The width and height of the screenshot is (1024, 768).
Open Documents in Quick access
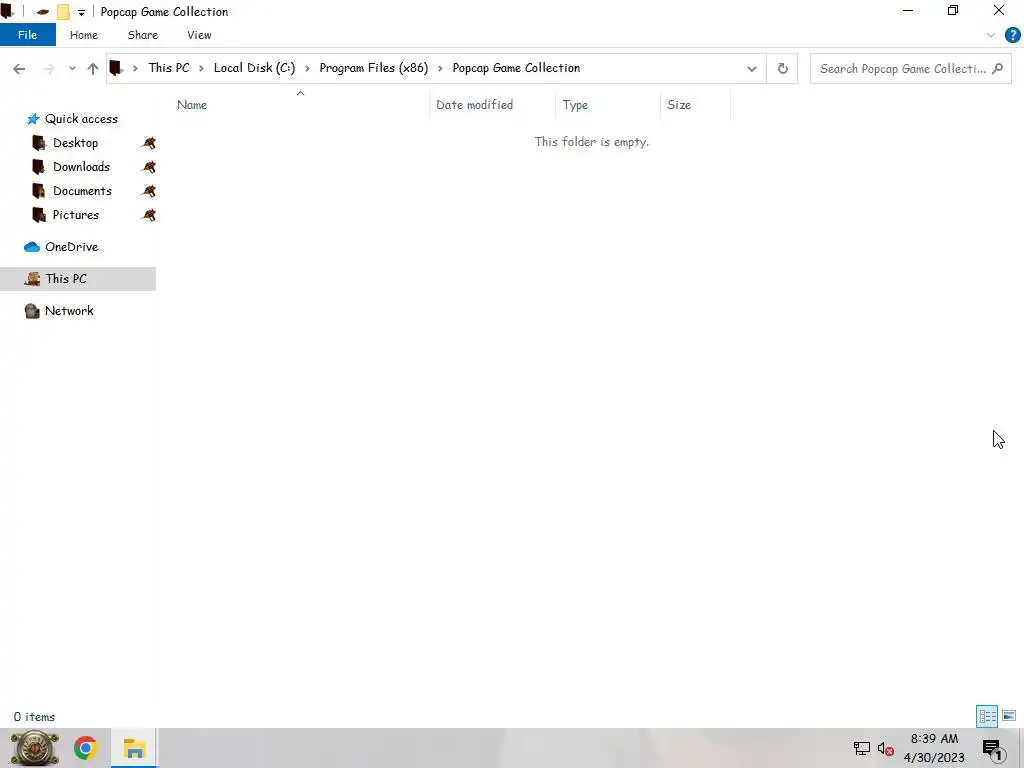click(x=82, y=191)
